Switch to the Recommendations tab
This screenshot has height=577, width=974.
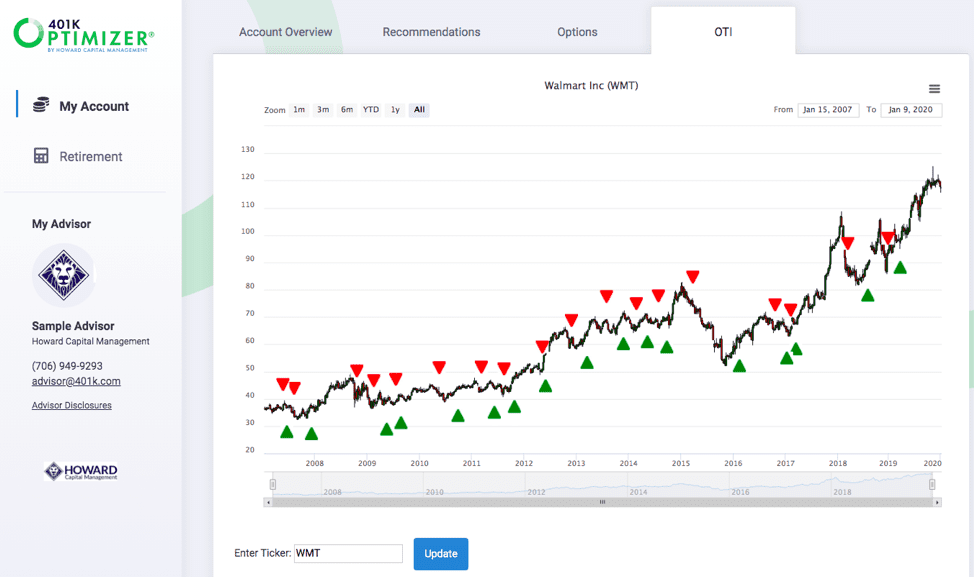coord(431,31)
